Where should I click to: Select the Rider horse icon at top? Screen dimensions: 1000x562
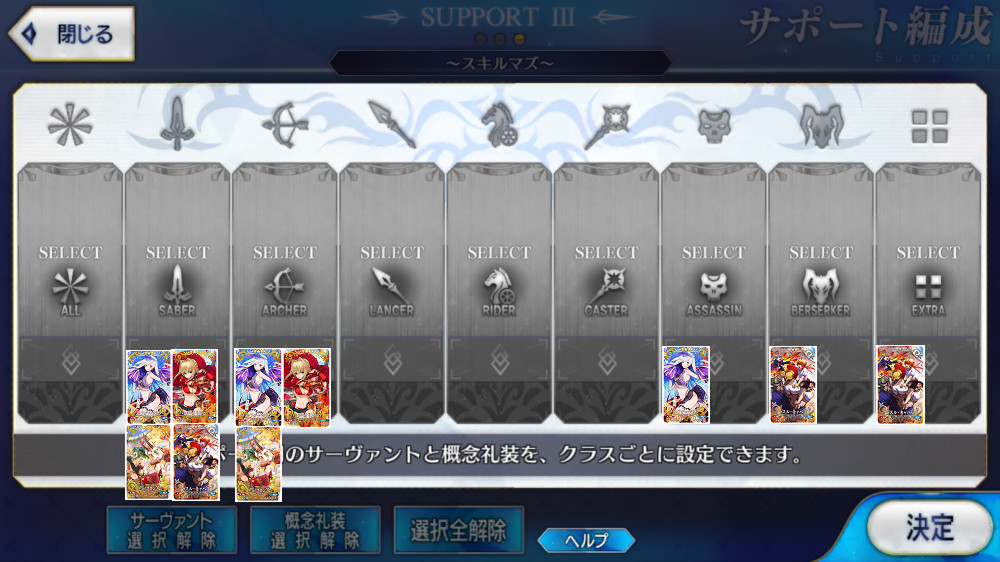(x=499, y=125)
